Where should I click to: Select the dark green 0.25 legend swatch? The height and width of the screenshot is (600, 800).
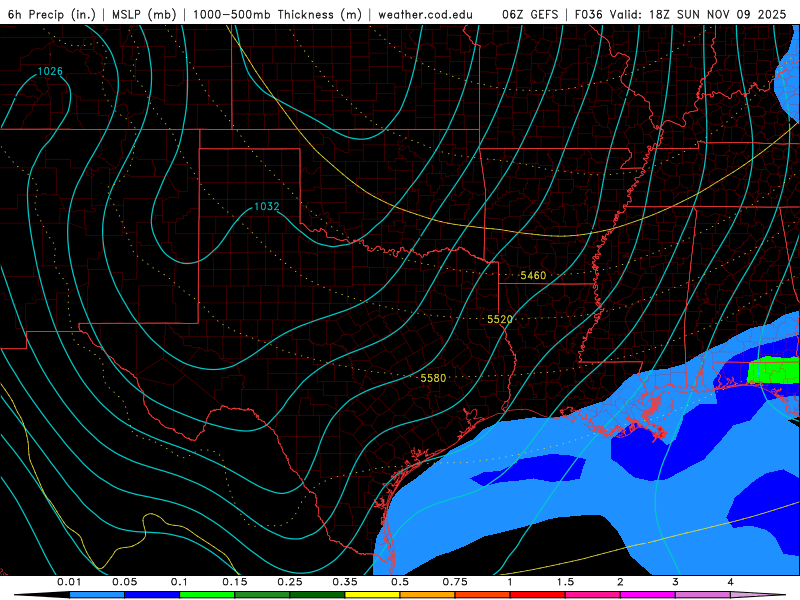tap(317, 595)
